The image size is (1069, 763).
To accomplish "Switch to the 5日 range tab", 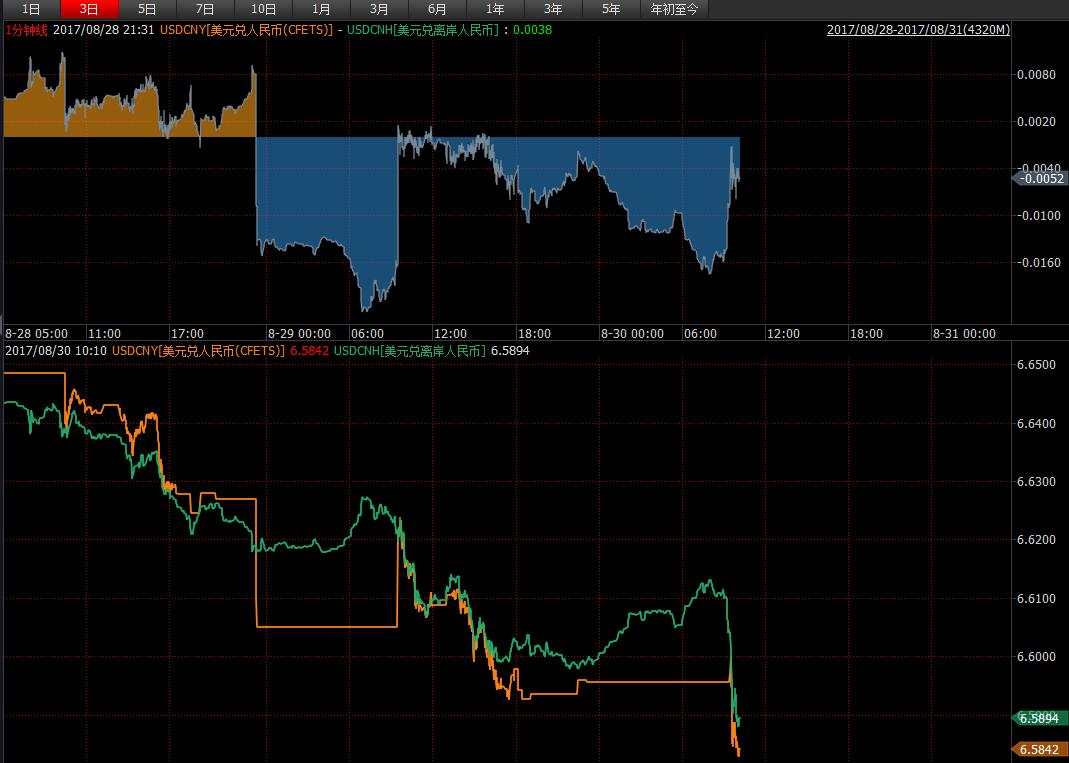I will 147,9.
